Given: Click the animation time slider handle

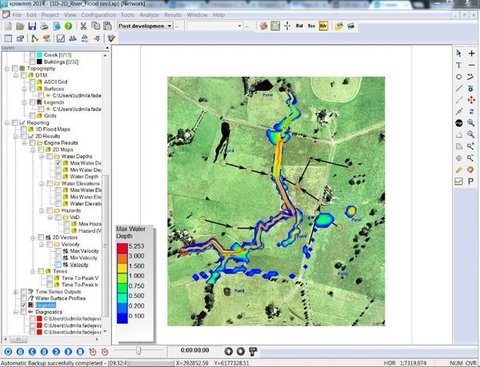Looking at the screenshot, I should 139,351.
